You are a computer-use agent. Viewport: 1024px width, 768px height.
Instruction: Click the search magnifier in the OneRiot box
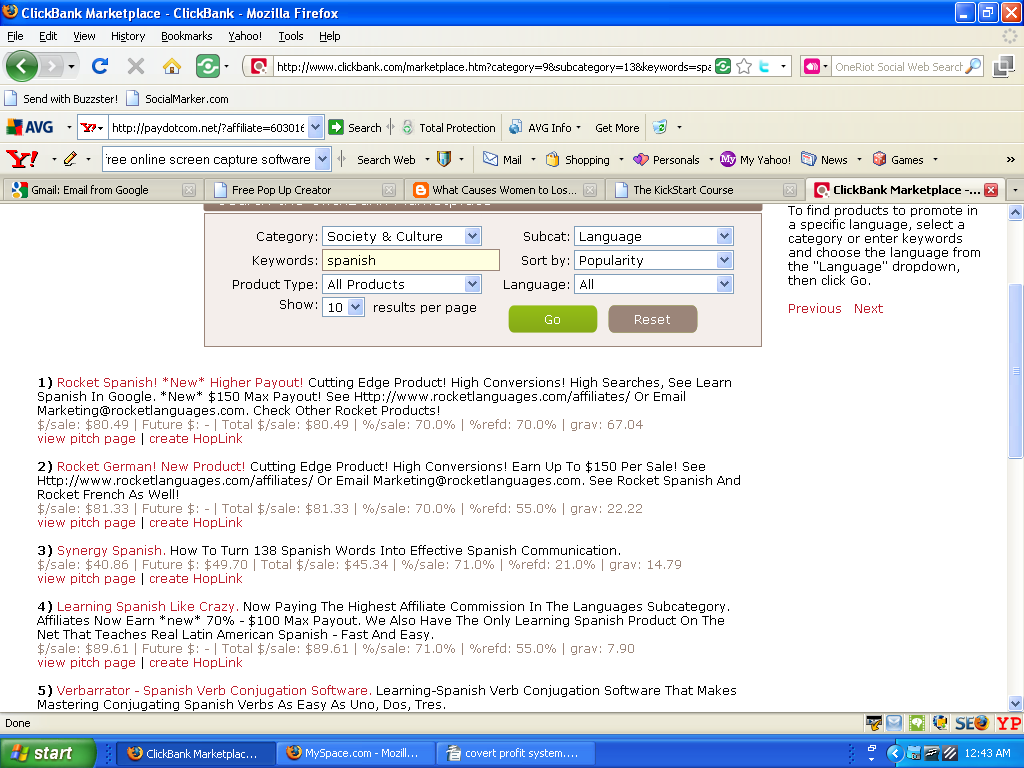pyautogui.click(x=973, y=67)
